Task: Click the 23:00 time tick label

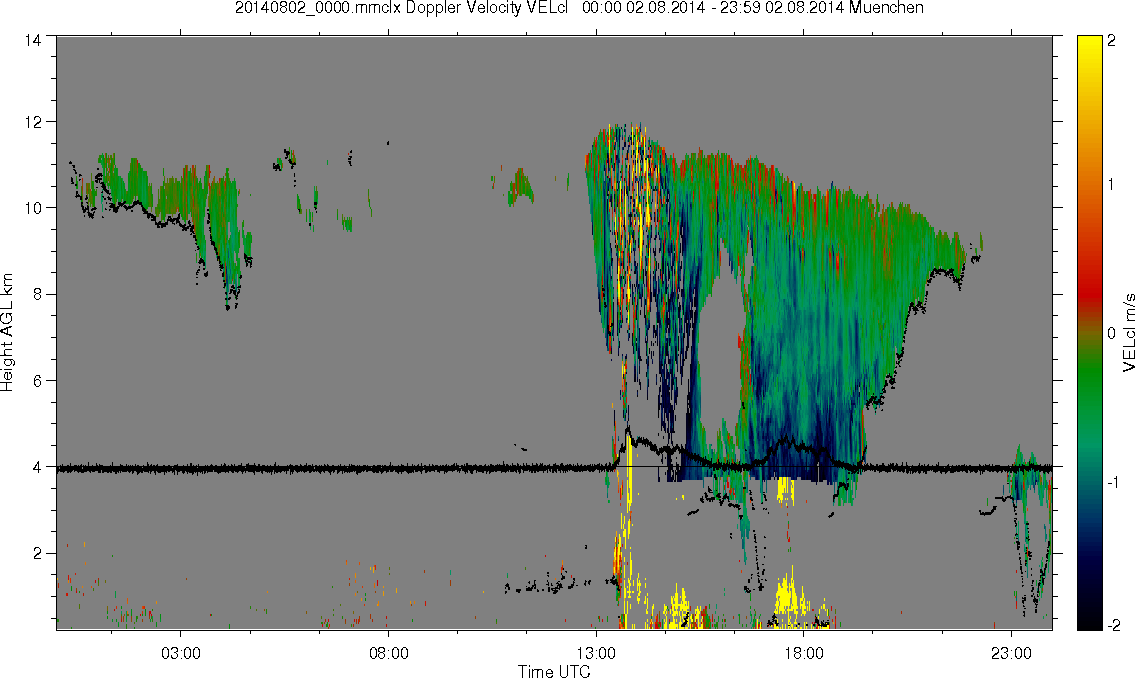Action: [x=1011, y=653]
